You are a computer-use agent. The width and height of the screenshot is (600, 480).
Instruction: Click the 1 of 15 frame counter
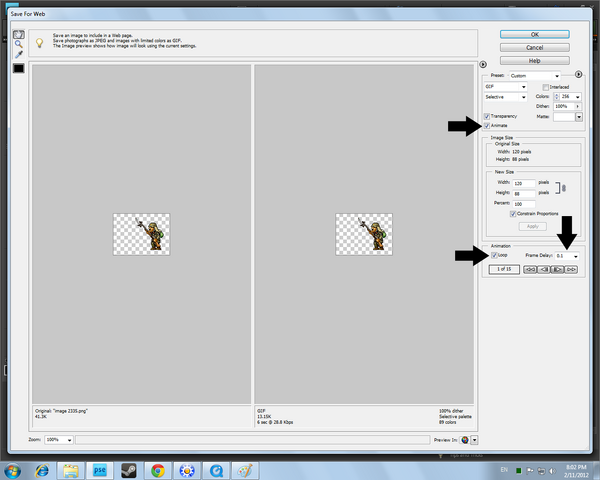504,269
